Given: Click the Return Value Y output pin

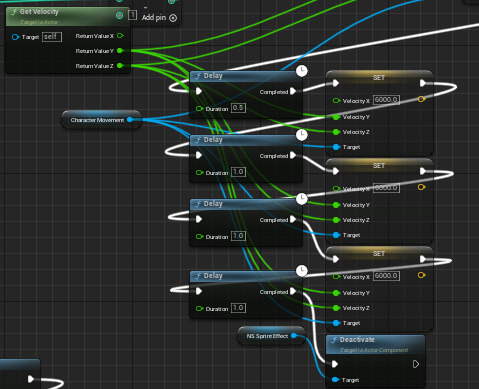Looking at the screenshot, I should pos(120,51).
